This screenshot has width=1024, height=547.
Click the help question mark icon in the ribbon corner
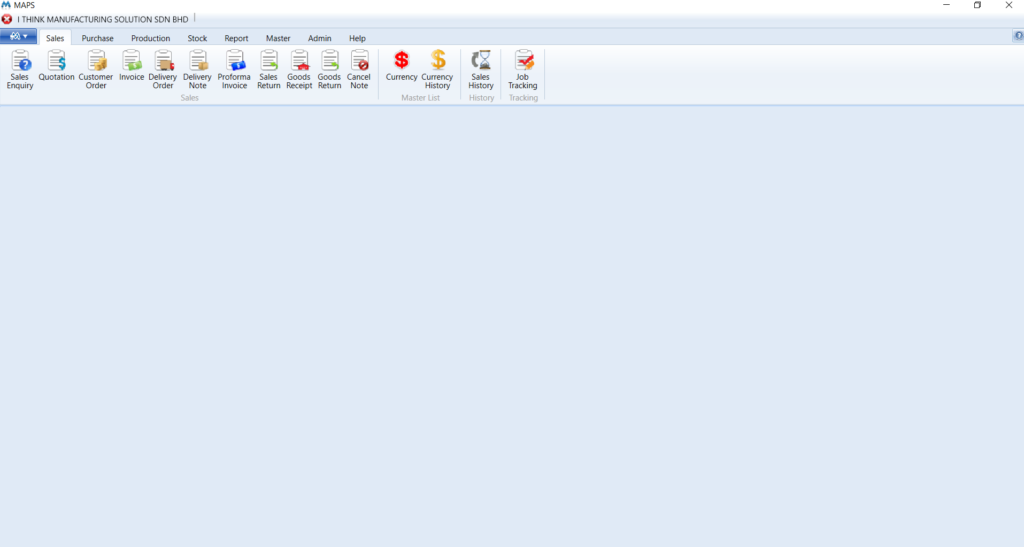(x=1018, y=36)
